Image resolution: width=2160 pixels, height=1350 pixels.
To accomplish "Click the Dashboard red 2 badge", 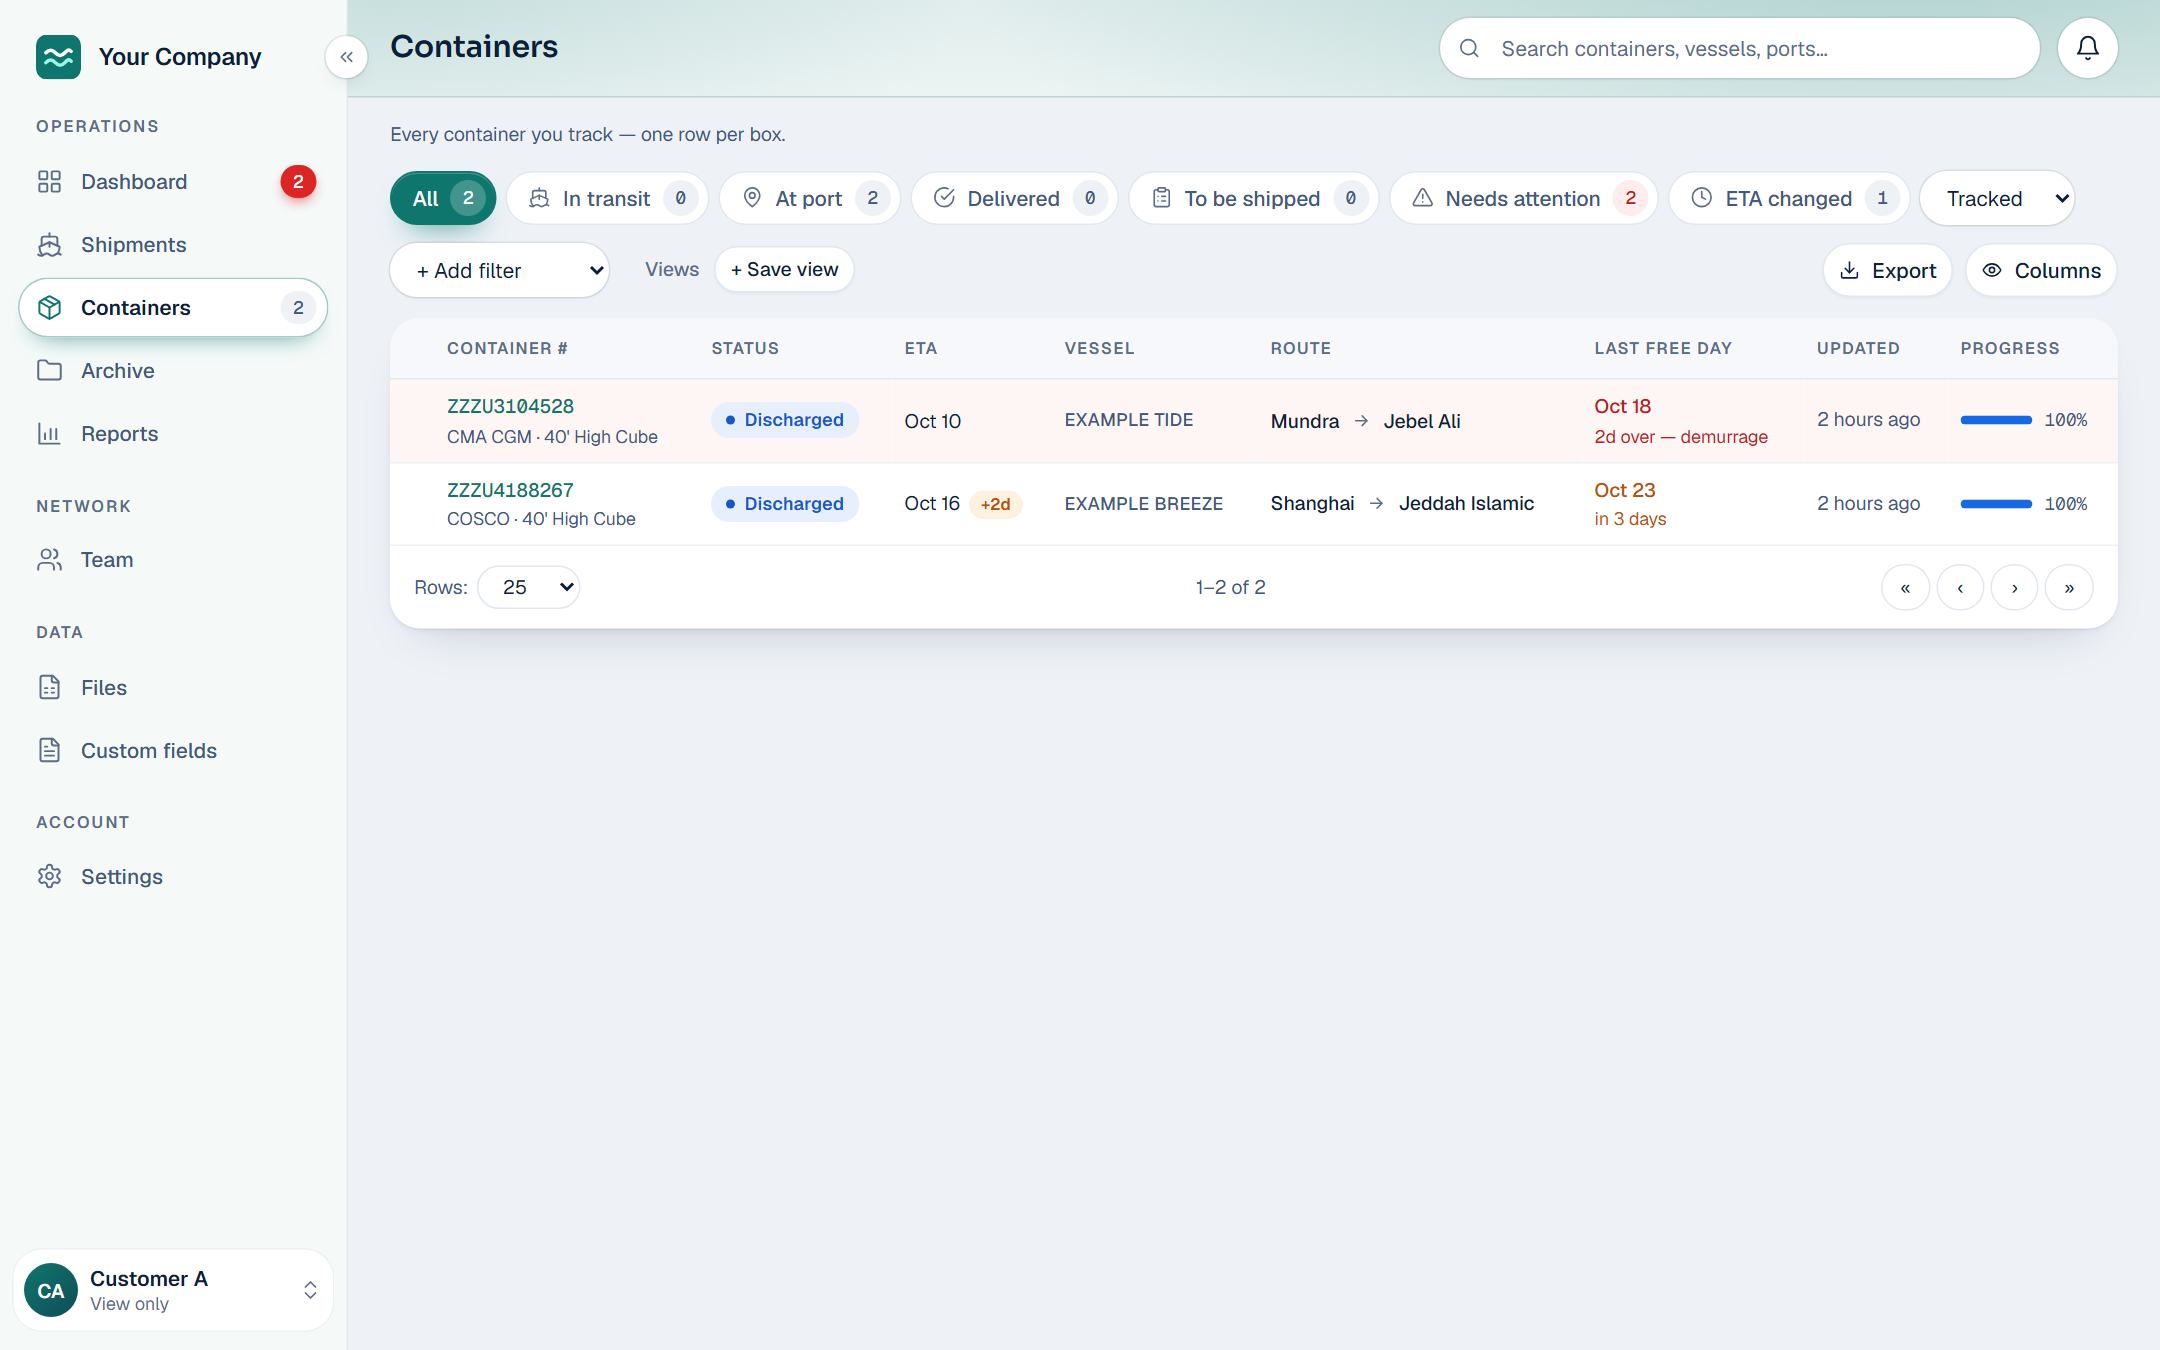I will click(x=298, y=182).
